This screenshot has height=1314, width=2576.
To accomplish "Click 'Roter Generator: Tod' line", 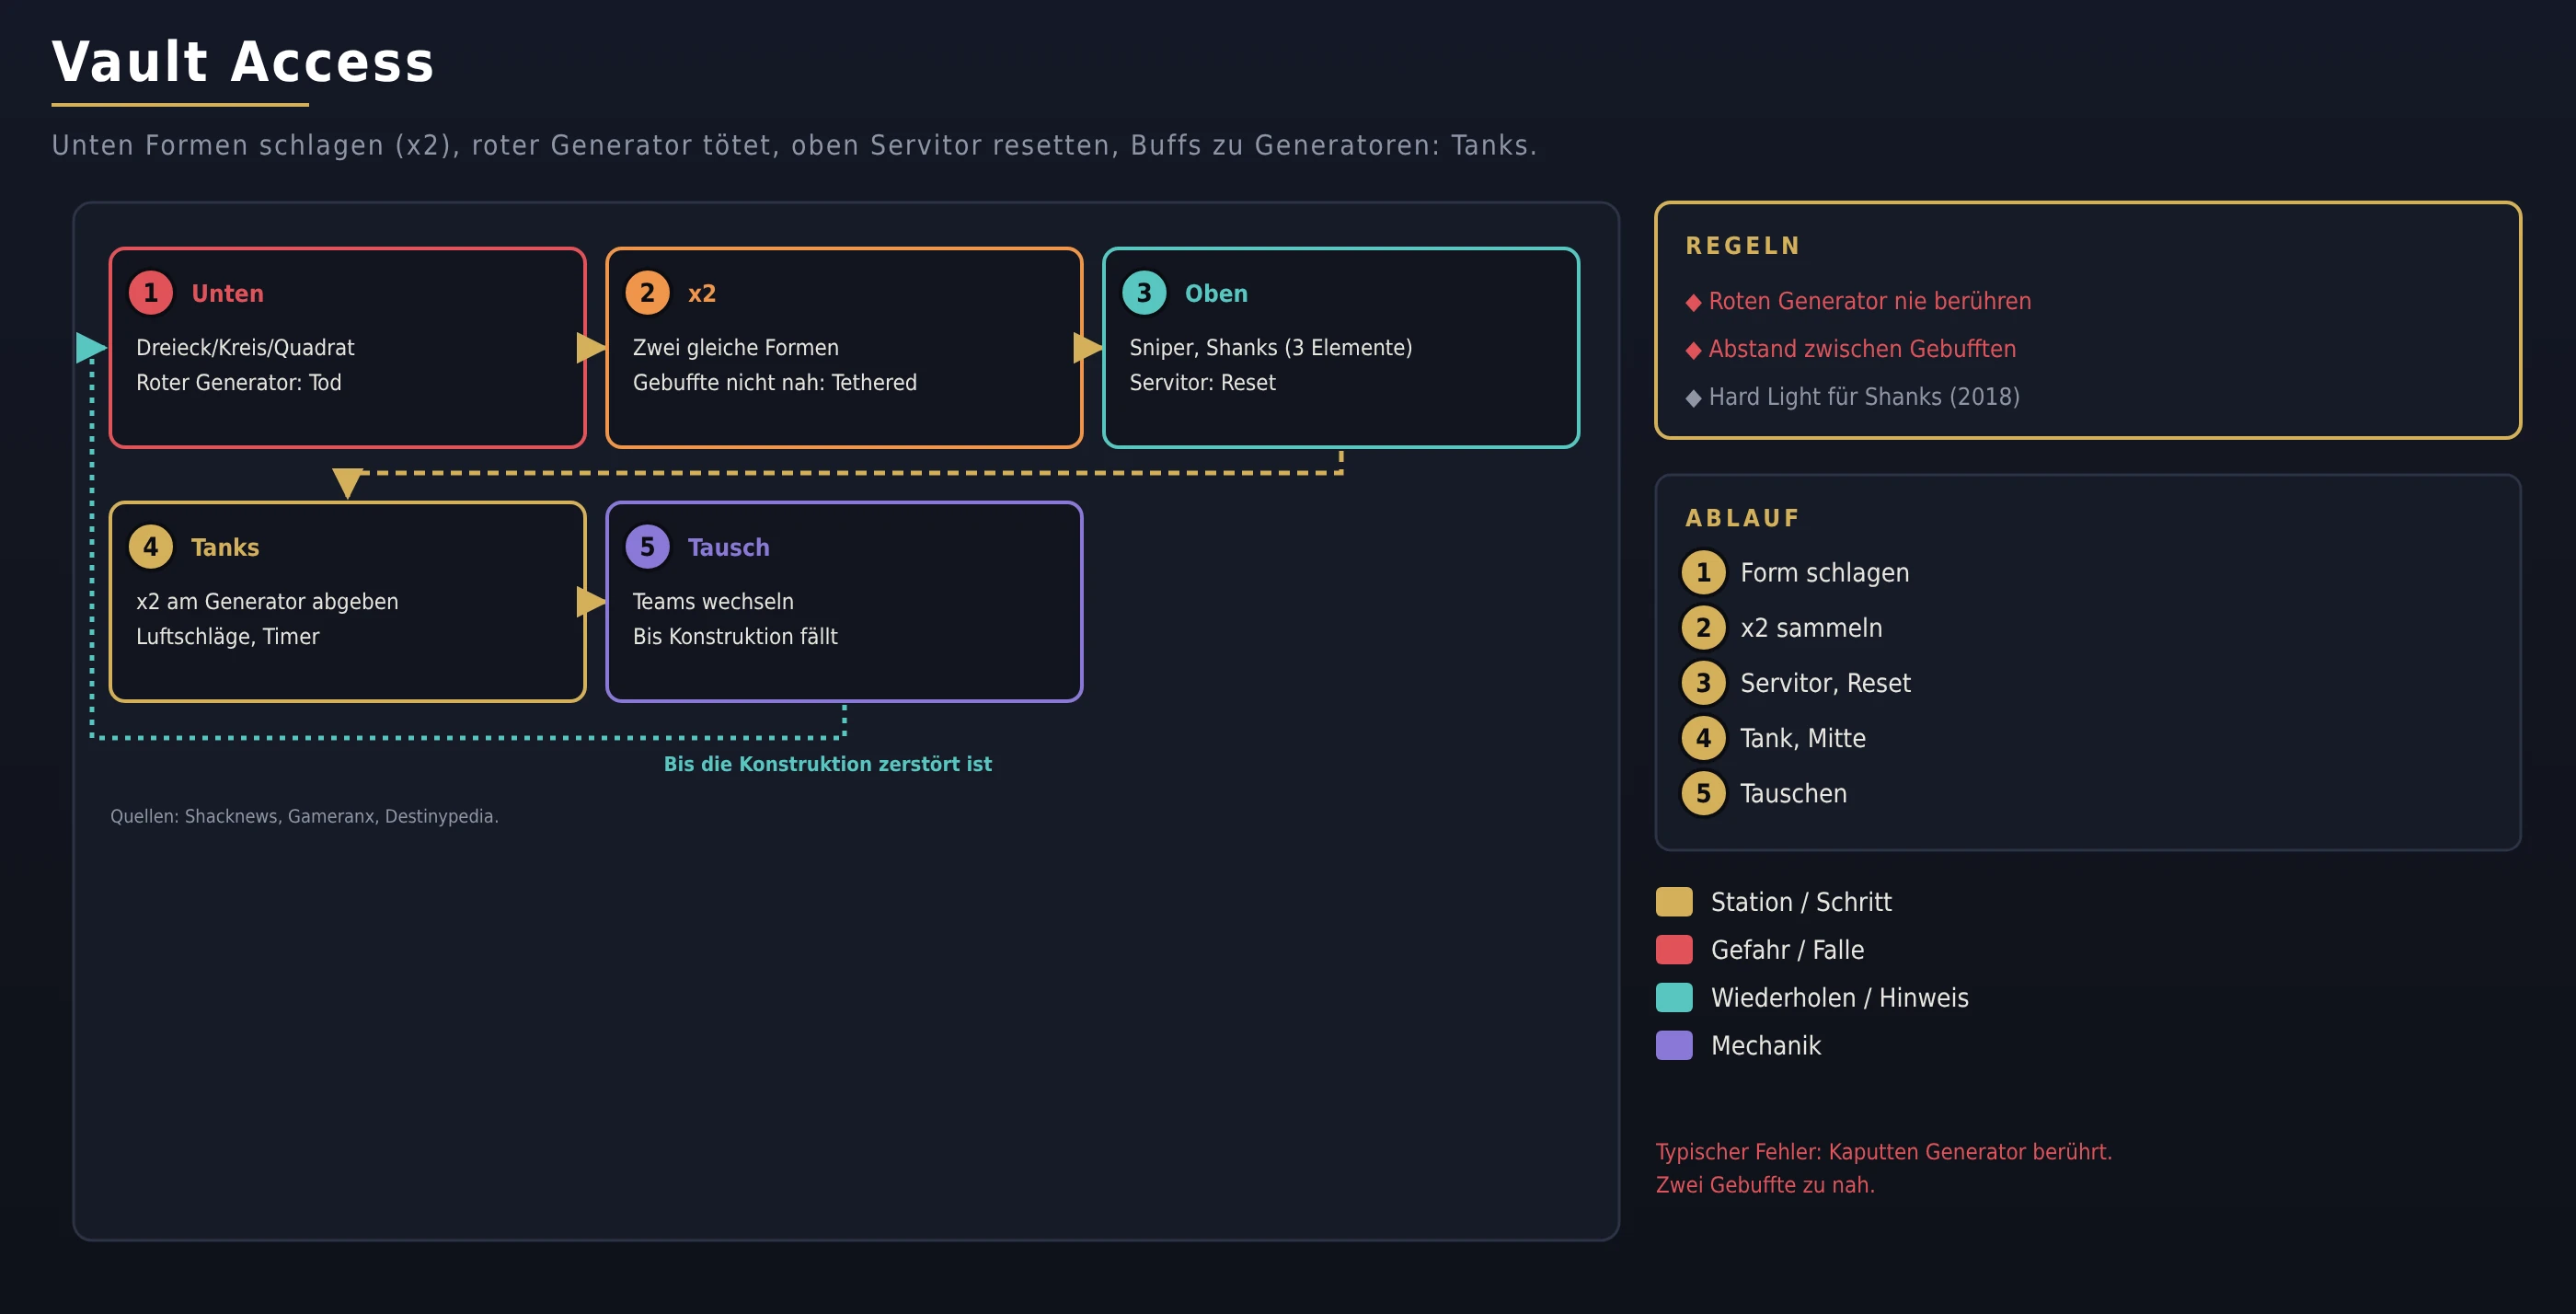I will point(239,383).
